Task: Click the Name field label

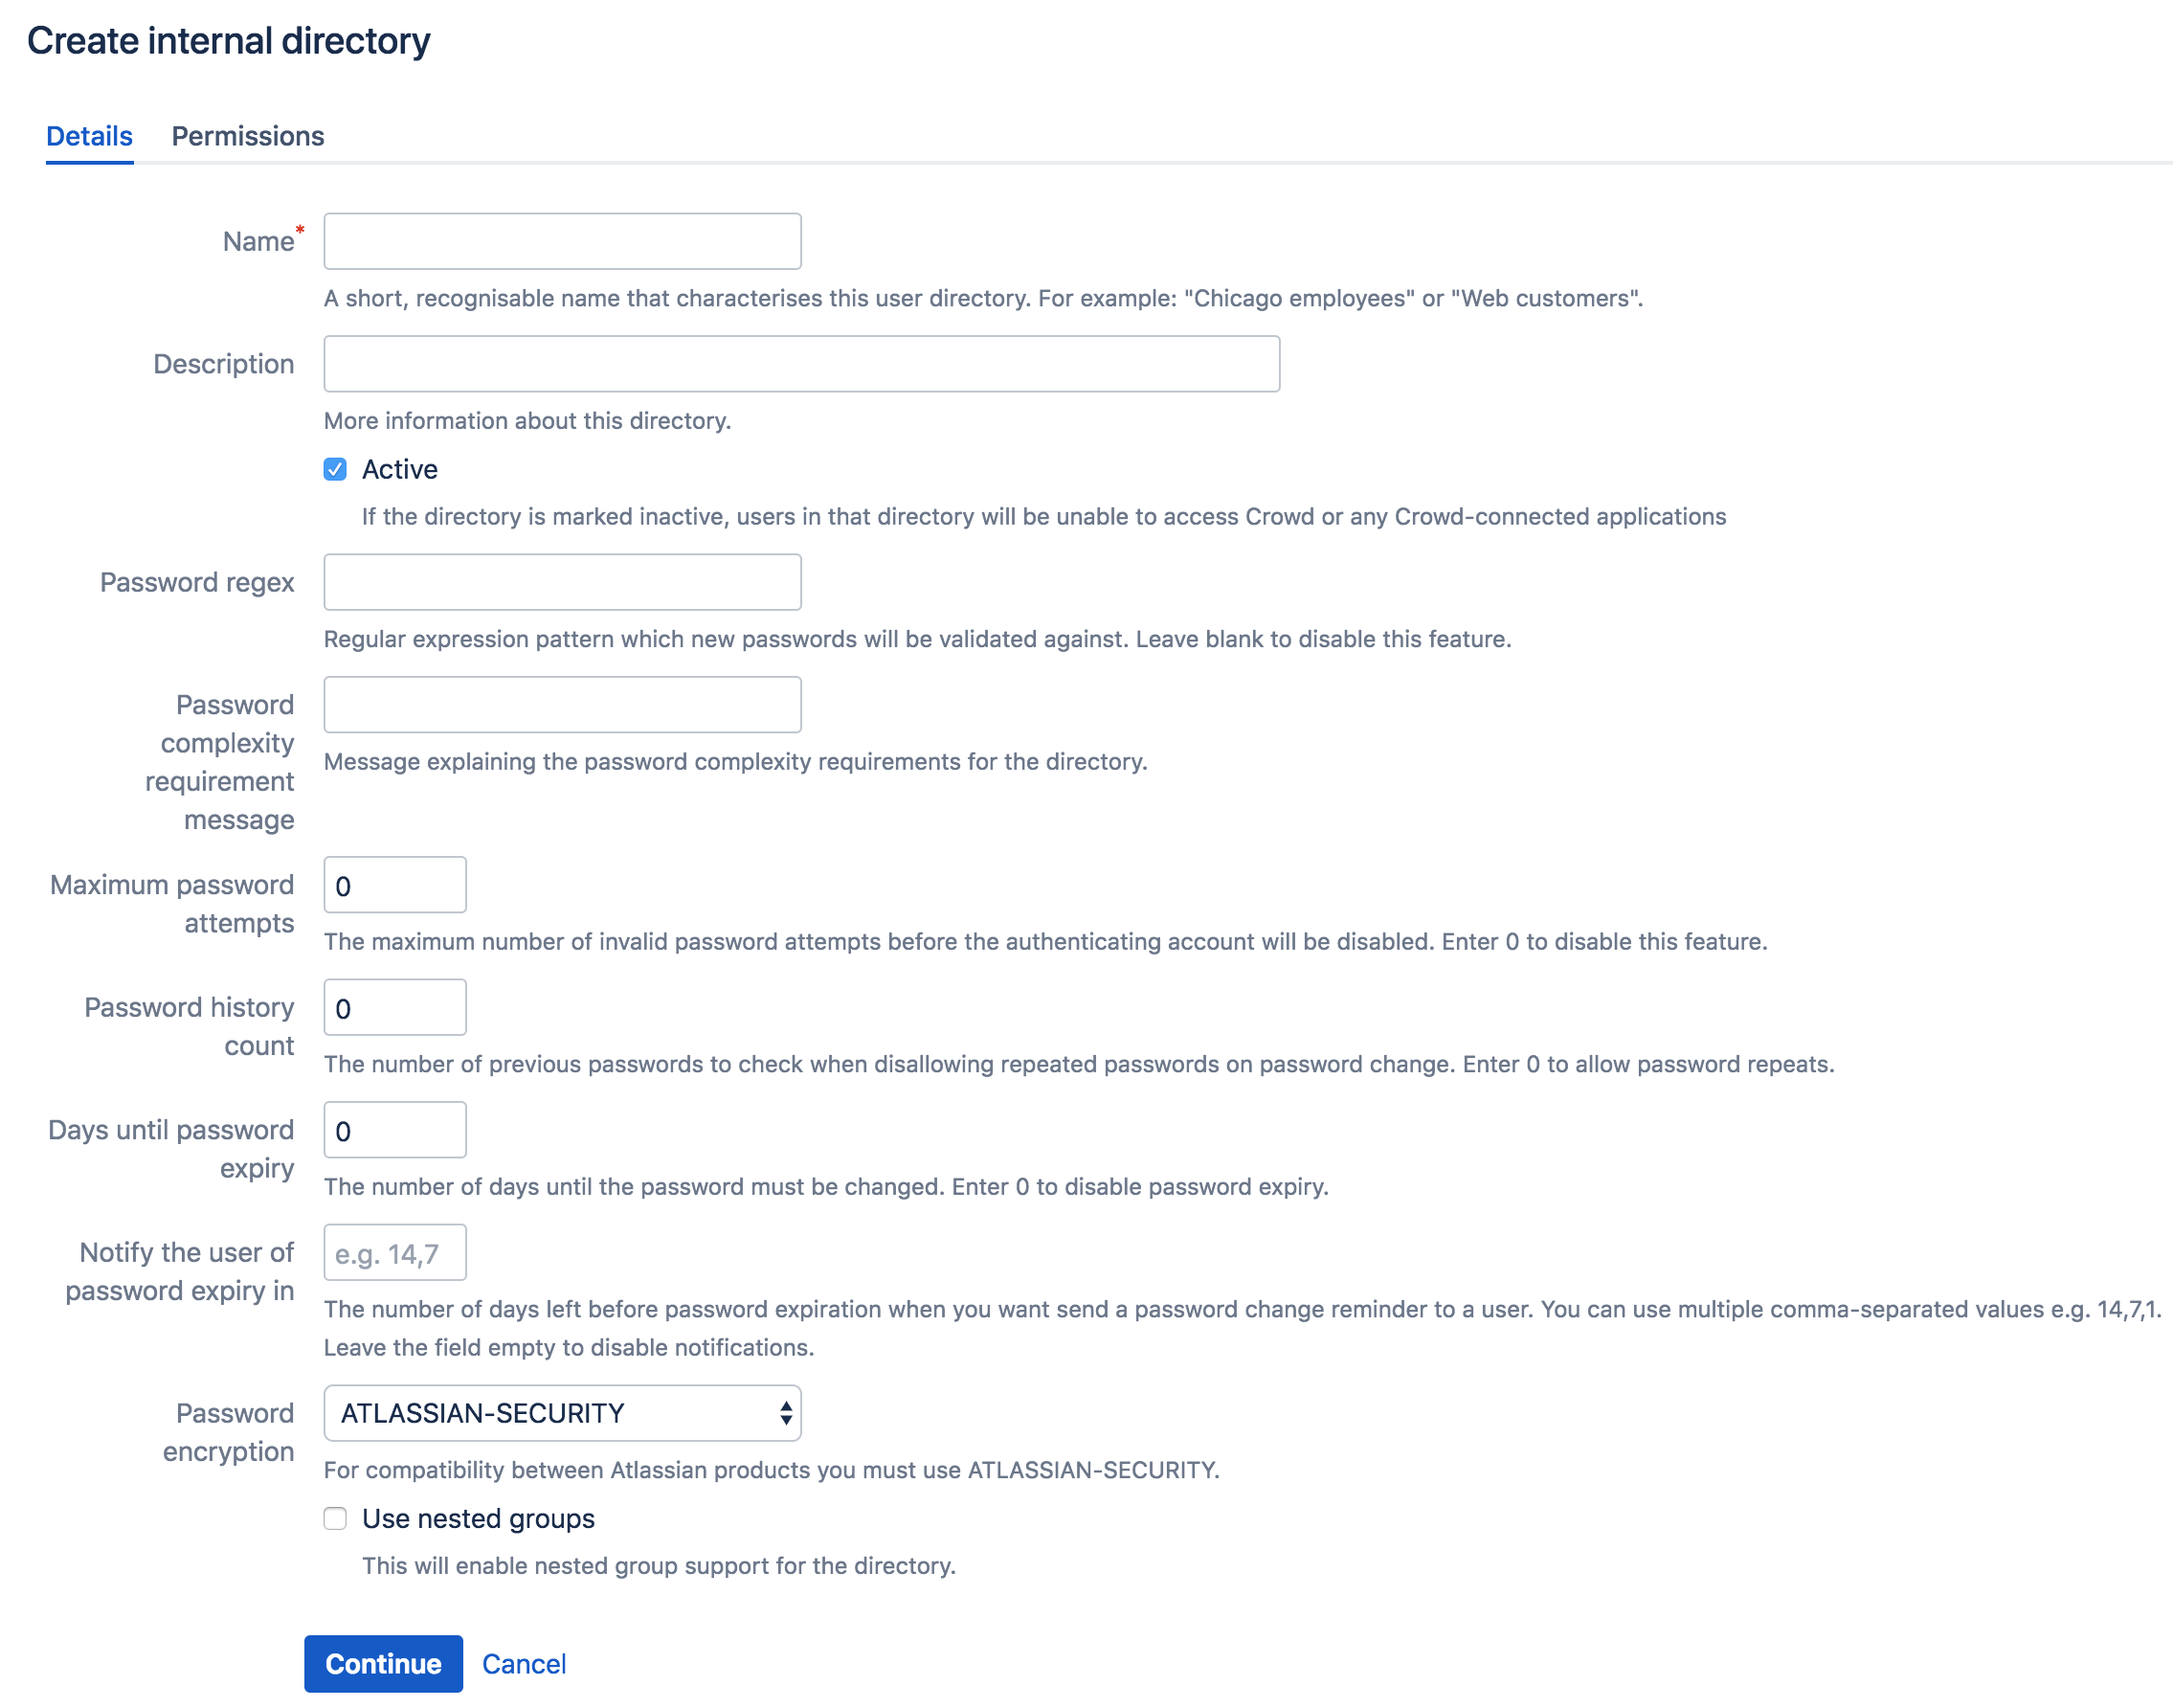Action: pos(258,242)
